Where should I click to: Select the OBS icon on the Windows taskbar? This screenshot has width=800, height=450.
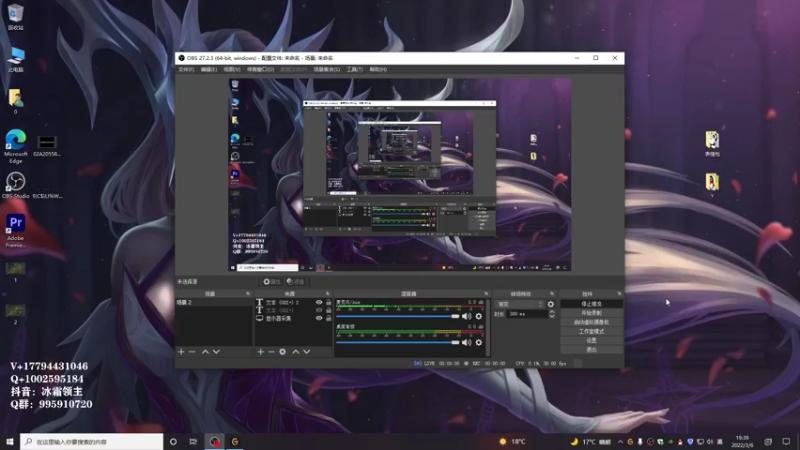tap(214, 441)
